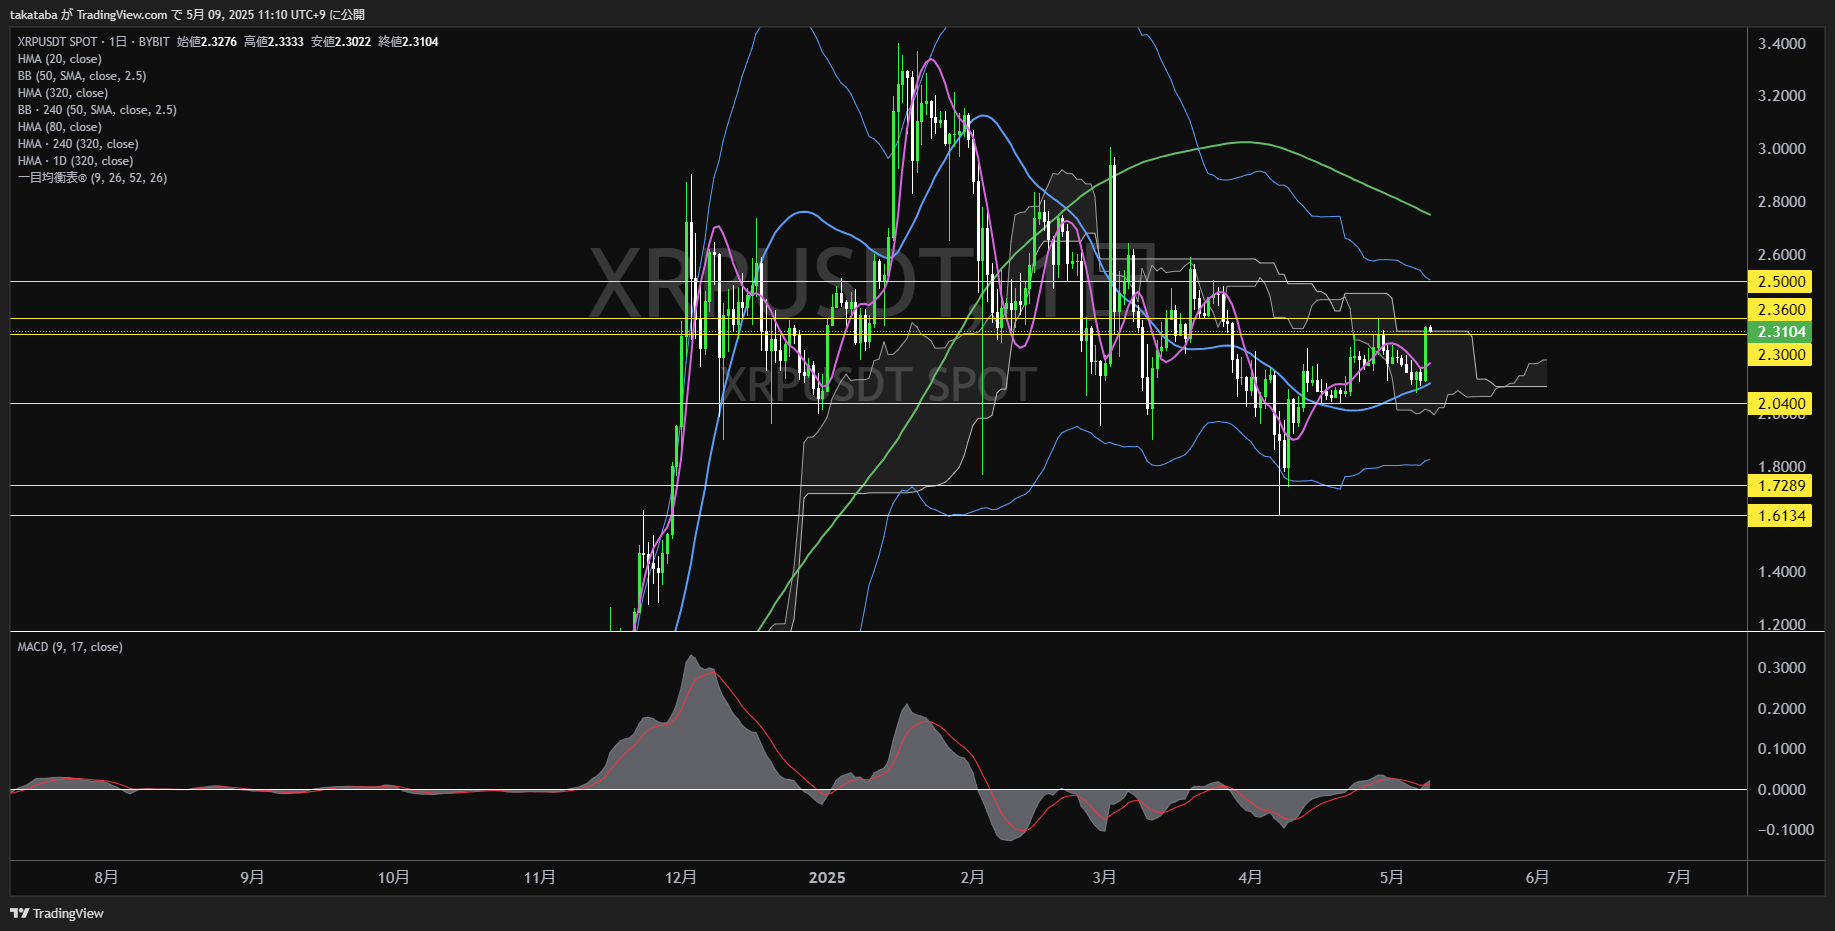Click the 7月 time axis label
1835x931 pixels.
point(1679,877)
